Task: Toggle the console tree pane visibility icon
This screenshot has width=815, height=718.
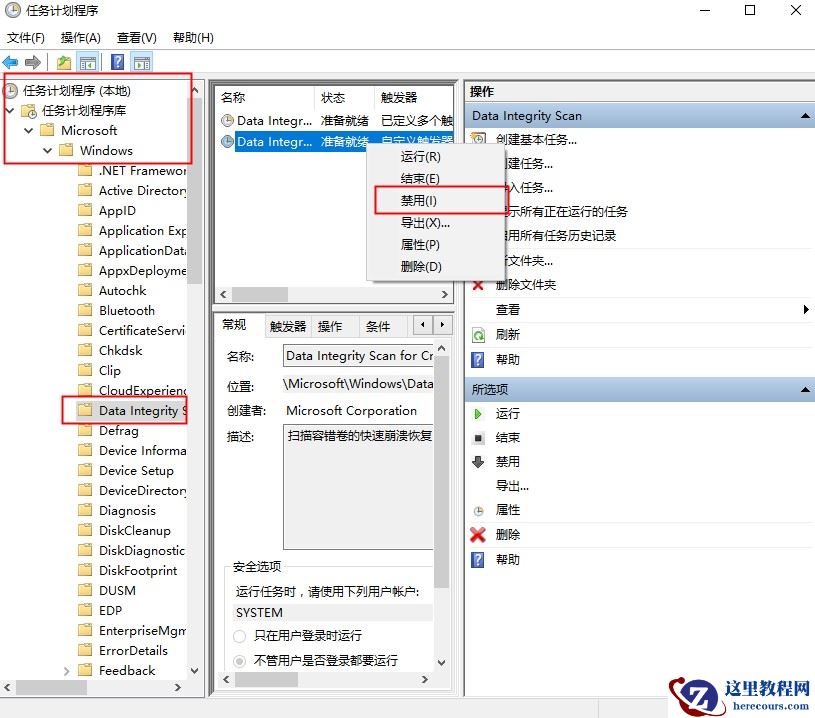Action: pyautogui.click(x=88, y=61)
